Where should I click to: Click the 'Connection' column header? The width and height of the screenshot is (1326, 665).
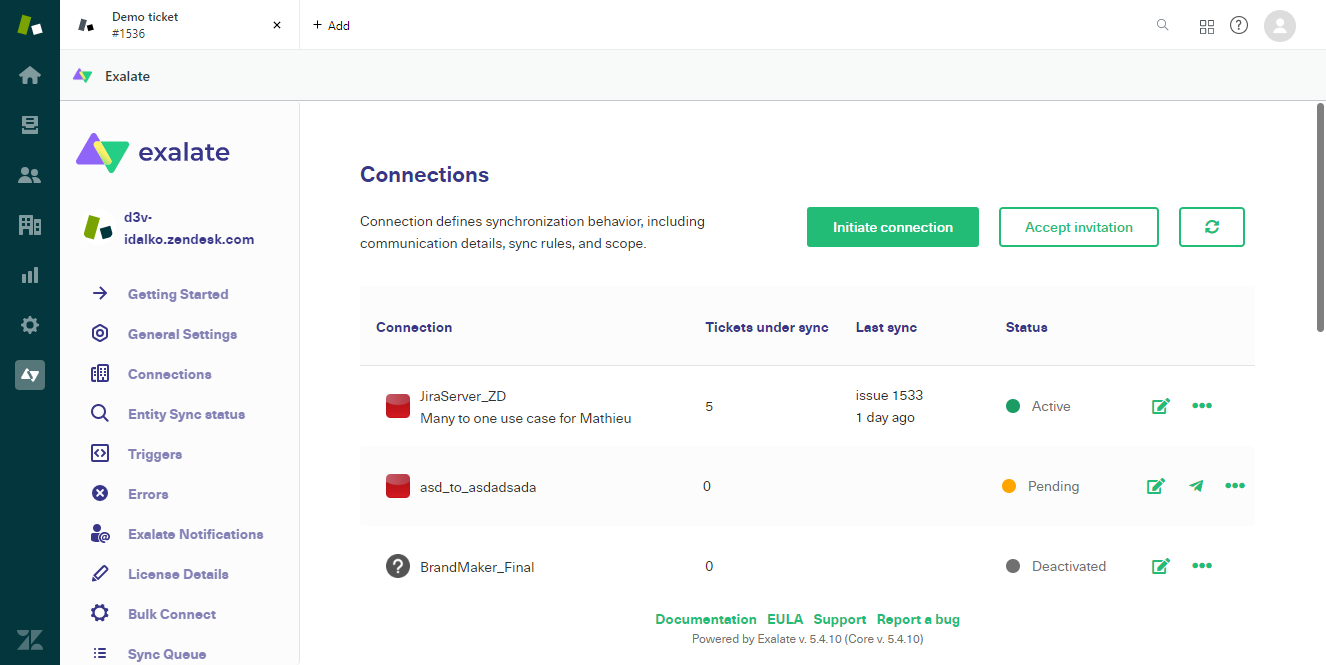(414, 327)
